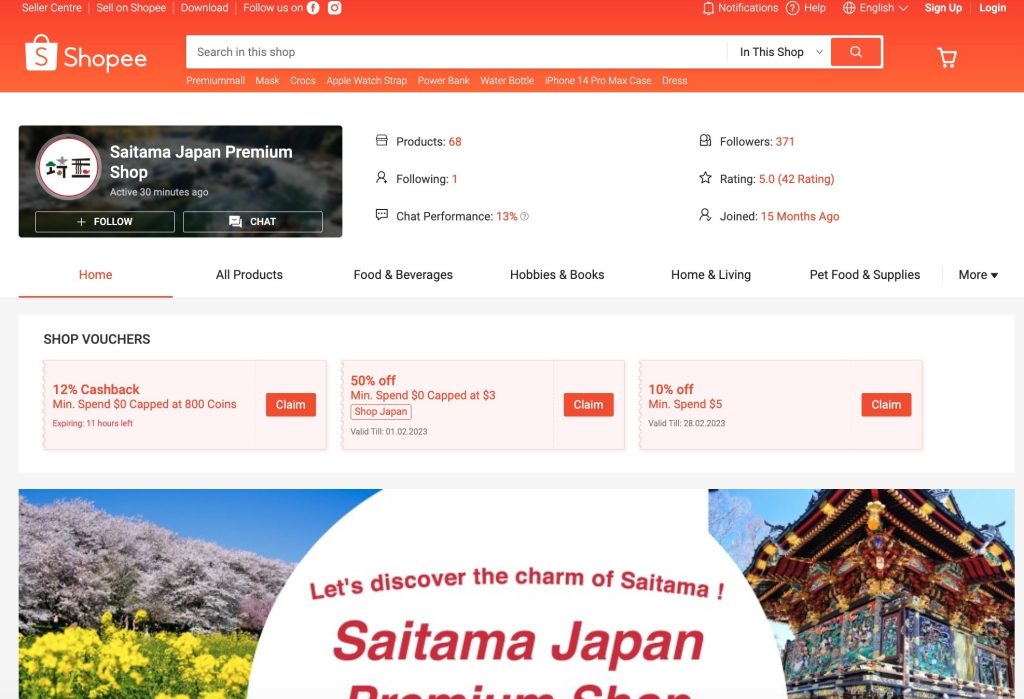Open Shopee's Instagram page icon
Viewport: 1024px width, 699px height.
[334, 8]
